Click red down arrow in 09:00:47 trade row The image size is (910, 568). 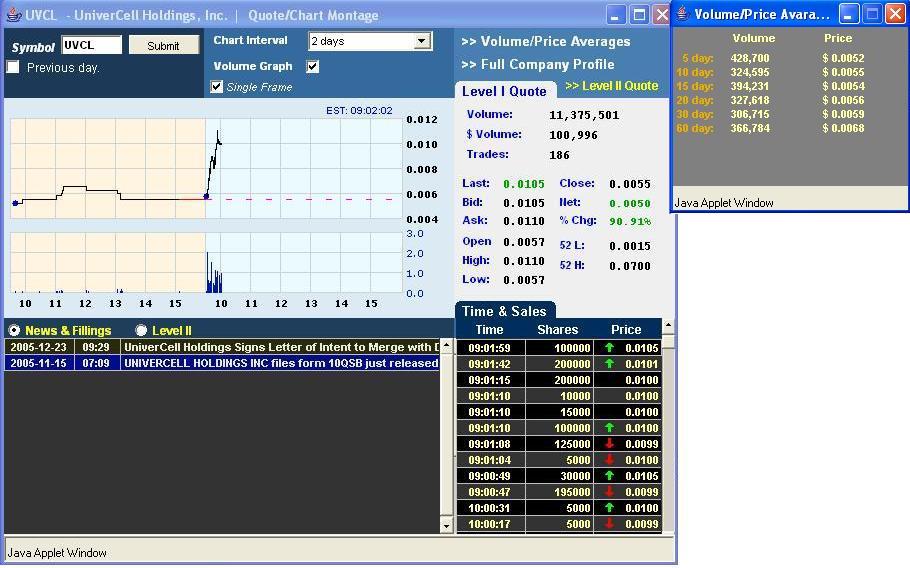click(x=609, y=491)
